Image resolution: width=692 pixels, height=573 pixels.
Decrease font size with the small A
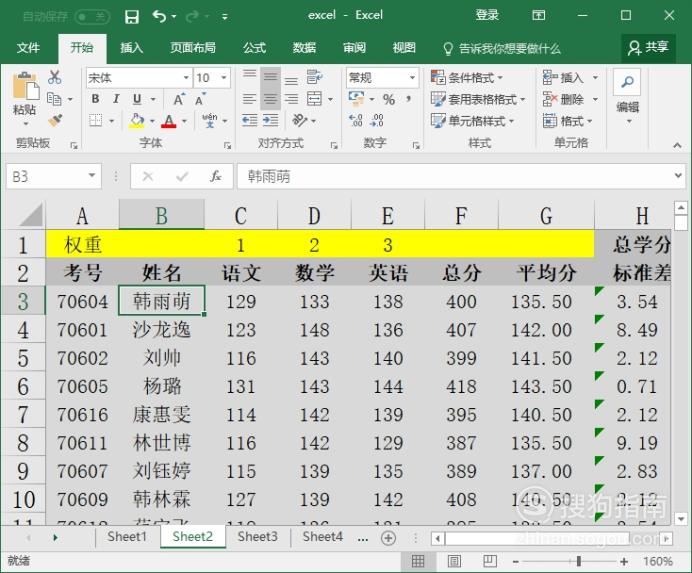(x=200, y=99)
